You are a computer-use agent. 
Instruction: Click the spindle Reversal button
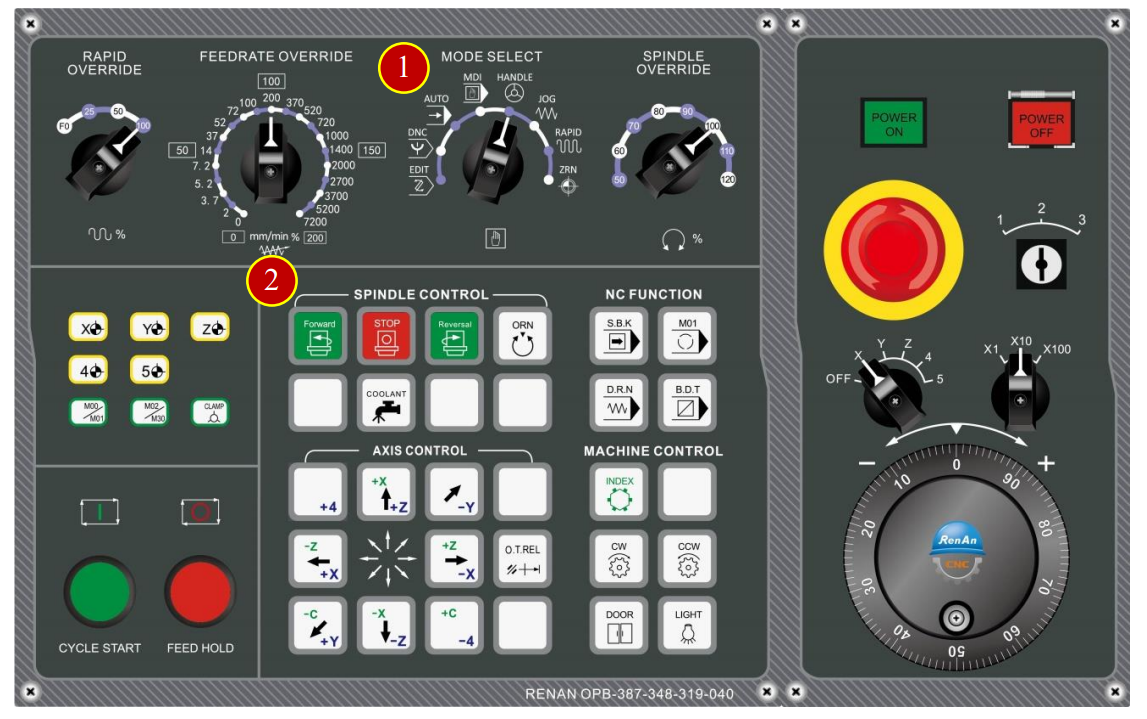[454, 336]
